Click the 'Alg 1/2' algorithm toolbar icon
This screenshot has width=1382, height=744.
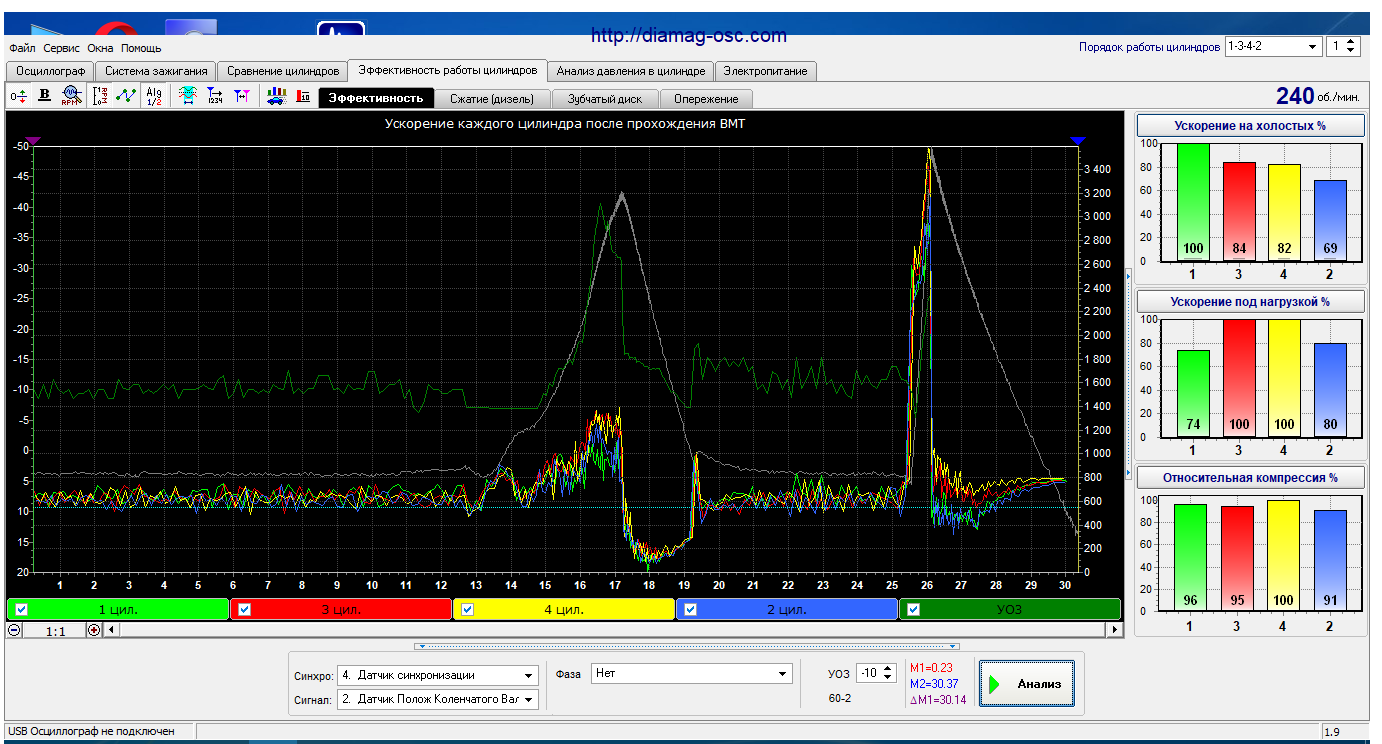click(154, 96)
